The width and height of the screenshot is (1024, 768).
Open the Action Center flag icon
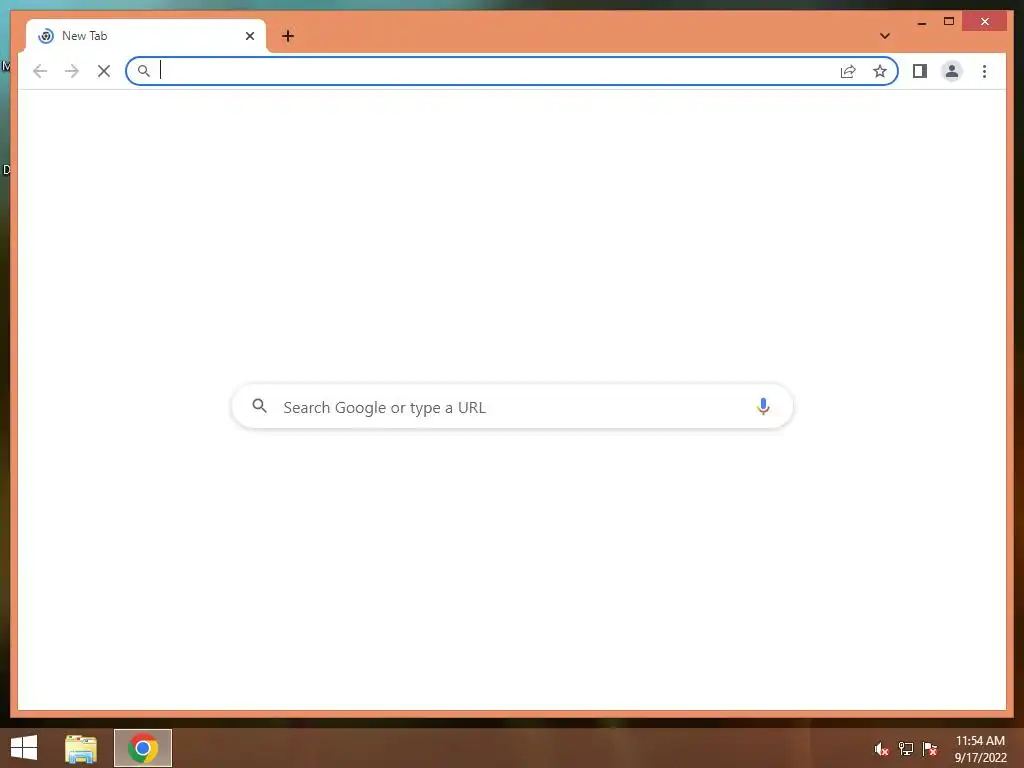tap(930, 749)
